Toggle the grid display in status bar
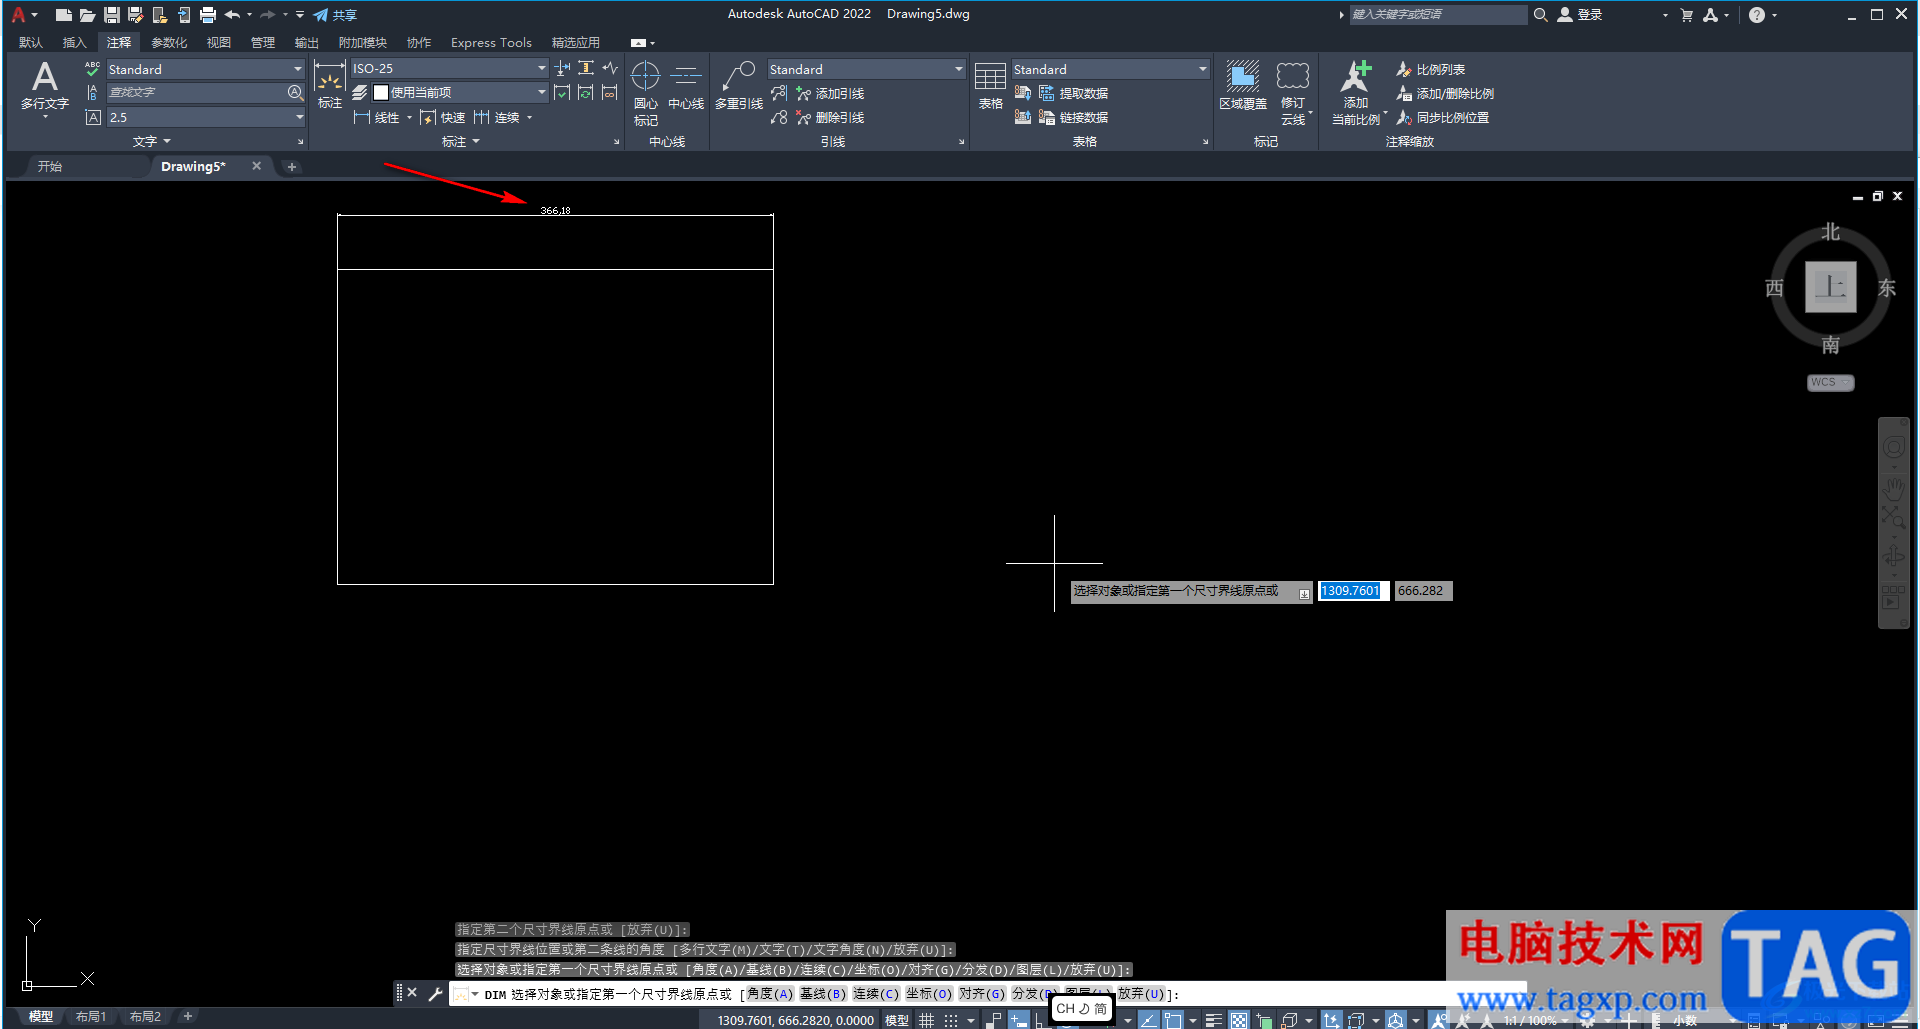Viewport: 1920px width, 1029px height. (927, 1020)
